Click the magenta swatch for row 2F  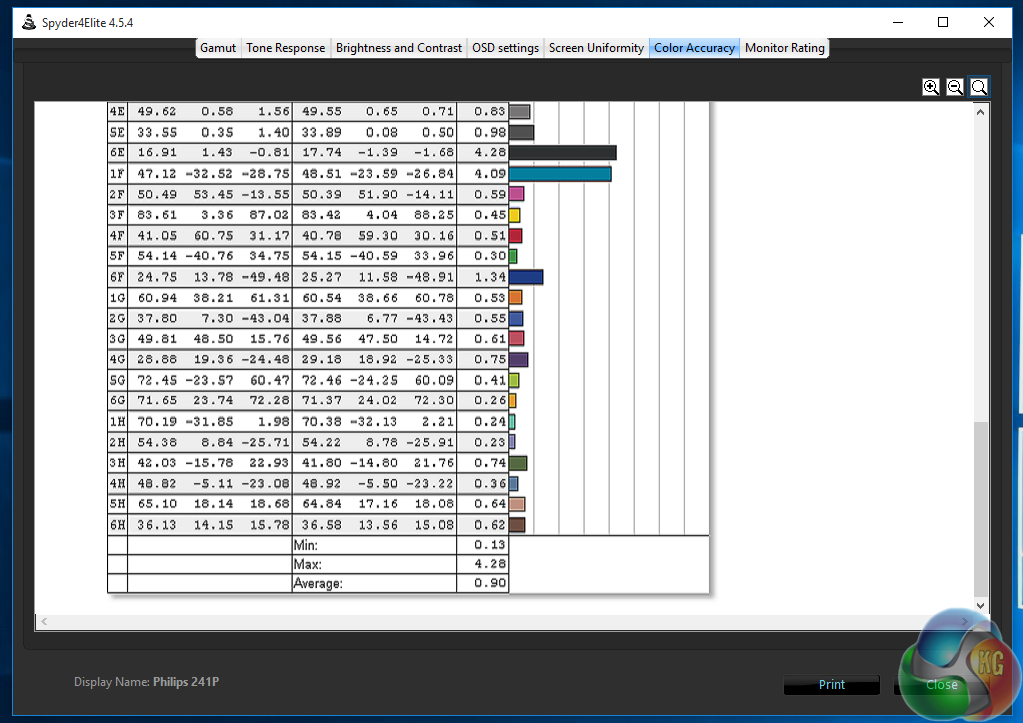[516, 194]
